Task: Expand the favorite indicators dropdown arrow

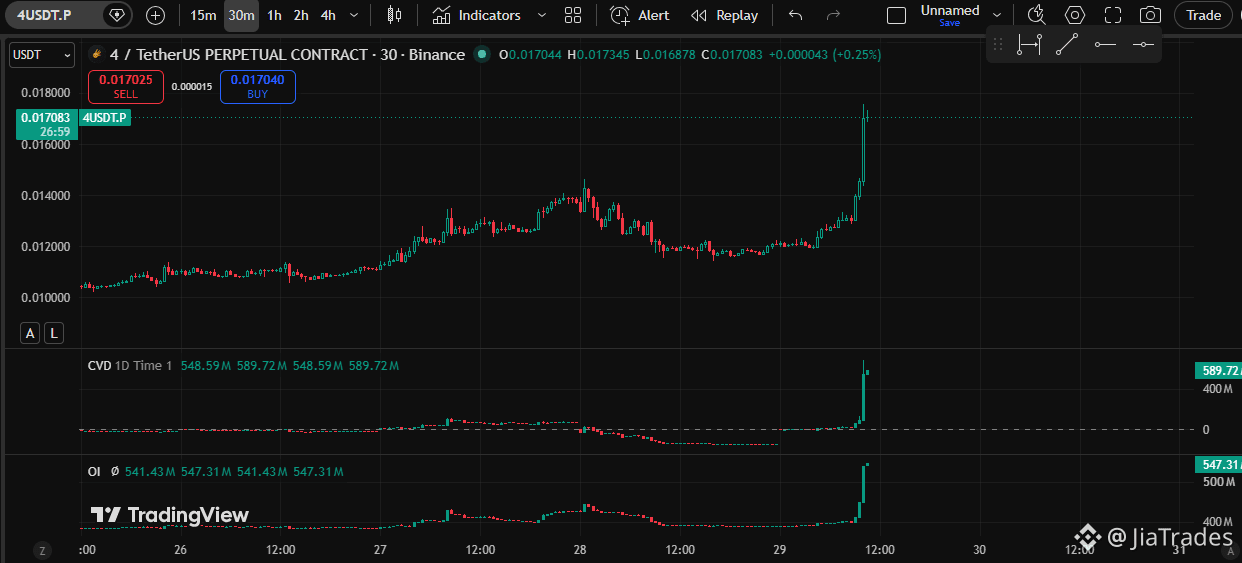Action: pyautogui.click(x=542, y=15)
